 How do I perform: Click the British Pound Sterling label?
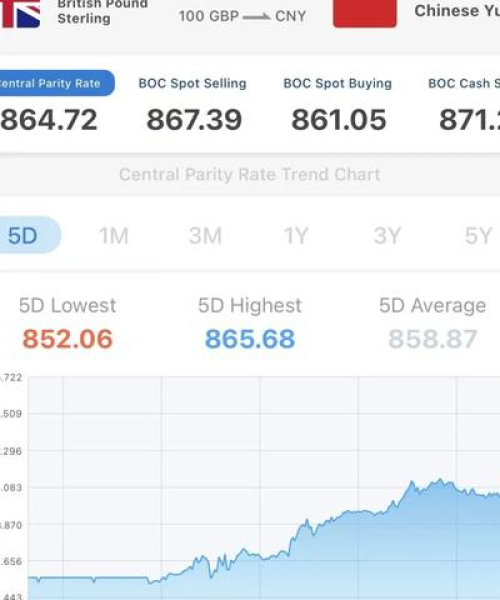[x=103, y=11]
